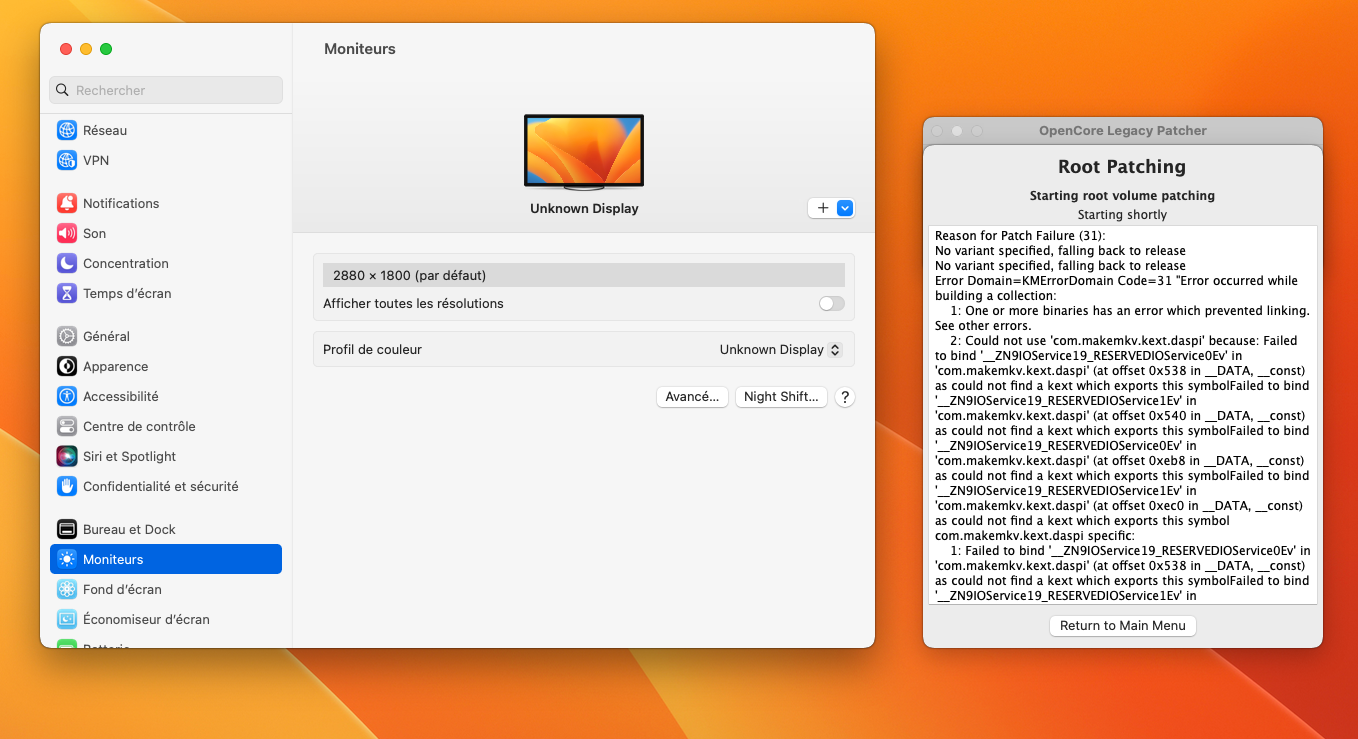
Task: Open Fond d'écran settings
Action: point(166,589)
